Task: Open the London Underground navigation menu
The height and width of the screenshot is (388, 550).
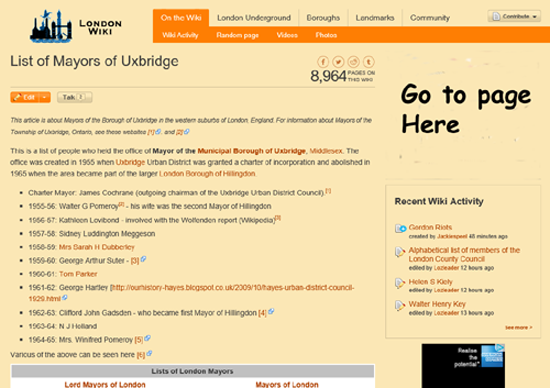Action: pyautogui.click(x=254, y=18)
